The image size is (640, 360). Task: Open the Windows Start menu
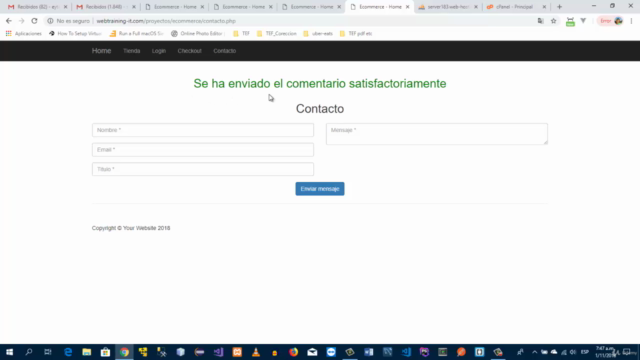[x=9, y=352]
